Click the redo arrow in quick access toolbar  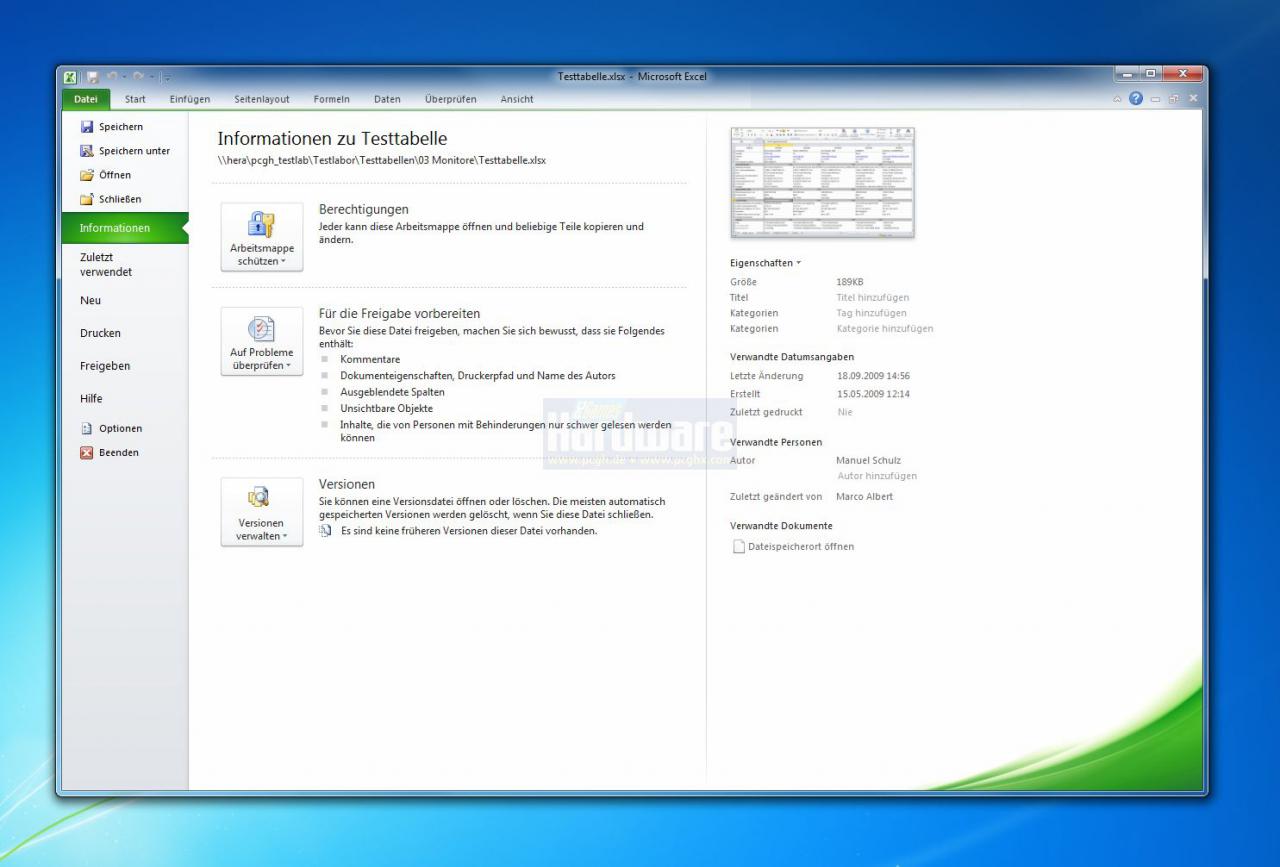click(x=140, y=78)
